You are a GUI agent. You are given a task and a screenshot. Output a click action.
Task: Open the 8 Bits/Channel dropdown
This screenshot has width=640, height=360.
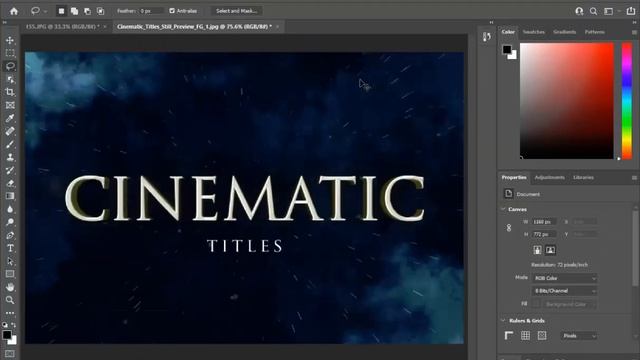tap(564, 291)
